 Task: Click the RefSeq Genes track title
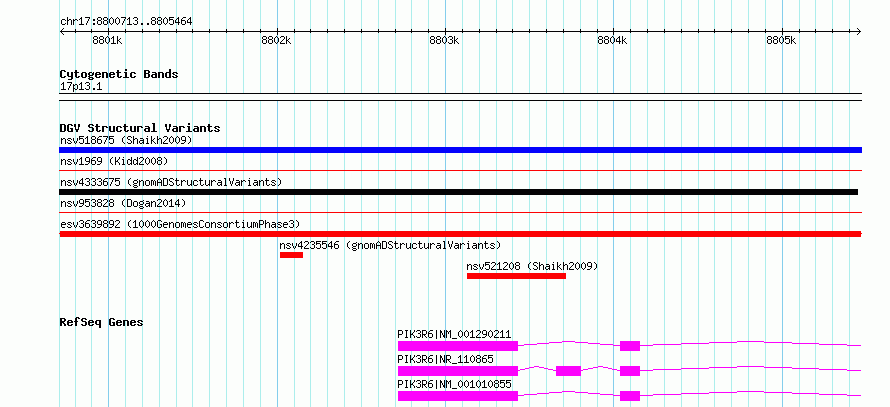pyautogui.click(x=101, y=322)
